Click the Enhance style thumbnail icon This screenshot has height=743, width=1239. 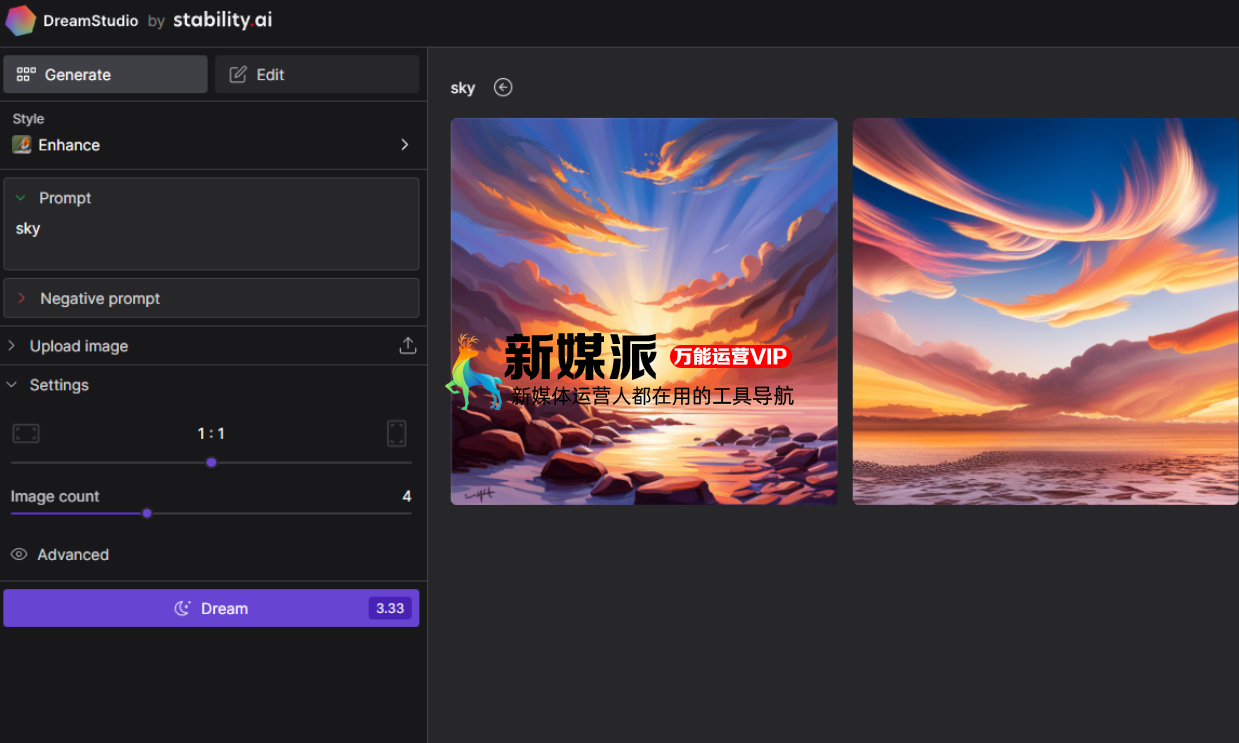click(x=21, y=145)
